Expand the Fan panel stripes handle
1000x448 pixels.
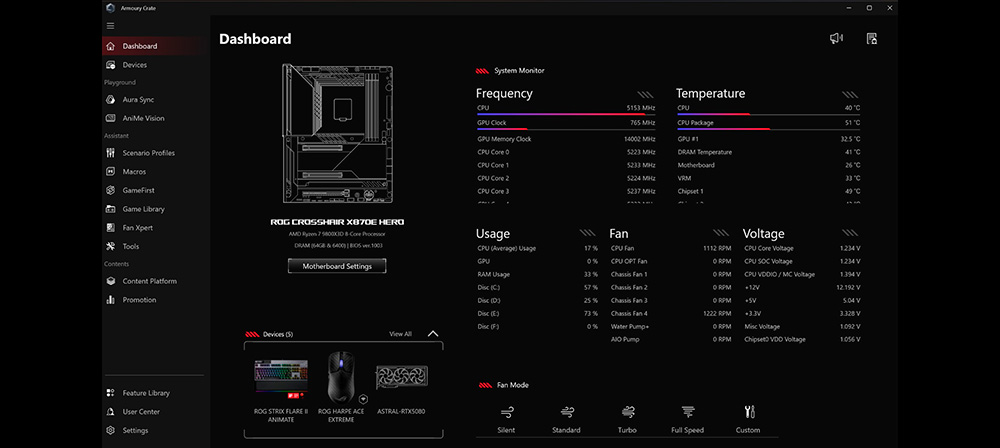click(x=721, y=233)
